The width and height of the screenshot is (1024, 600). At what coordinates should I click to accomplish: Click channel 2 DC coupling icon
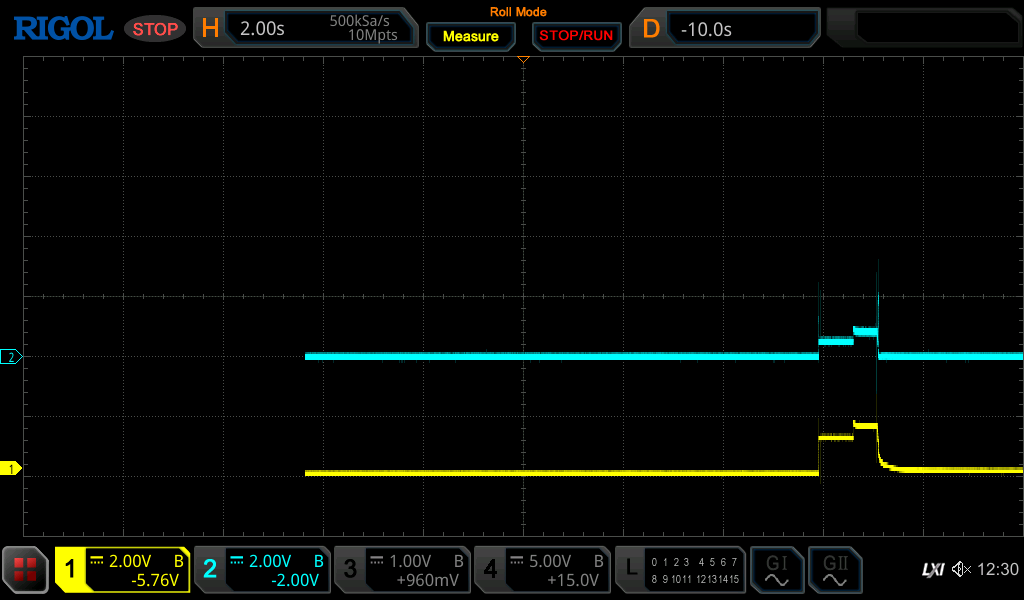(x=236, y=561)
